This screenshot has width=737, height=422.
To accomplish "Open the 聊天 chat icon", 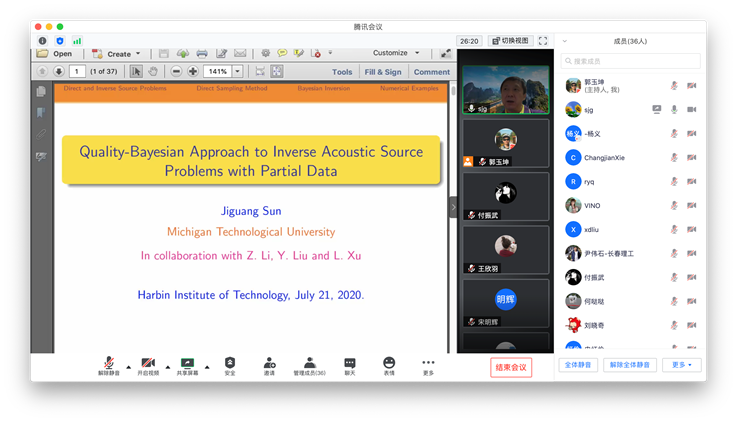I will tap(349, 362).
